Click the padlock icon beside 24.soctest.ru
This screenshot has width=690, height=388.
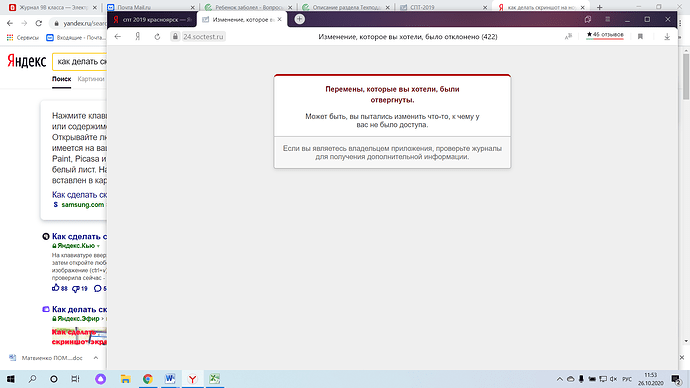pyautogui.click(x=175, y=37)
